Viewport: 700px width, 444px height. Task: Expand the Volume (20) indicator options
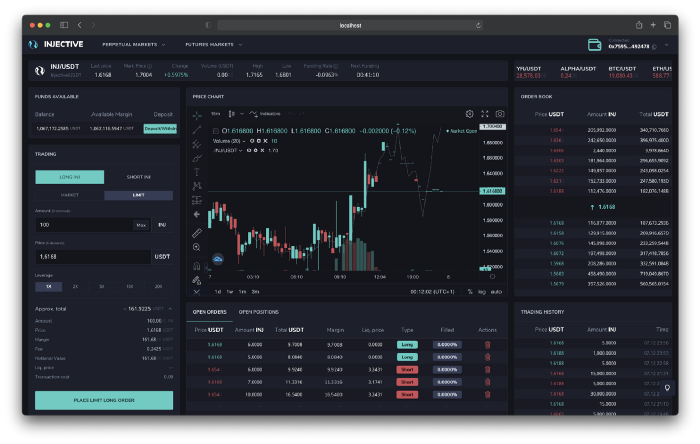tap(244, 141)
